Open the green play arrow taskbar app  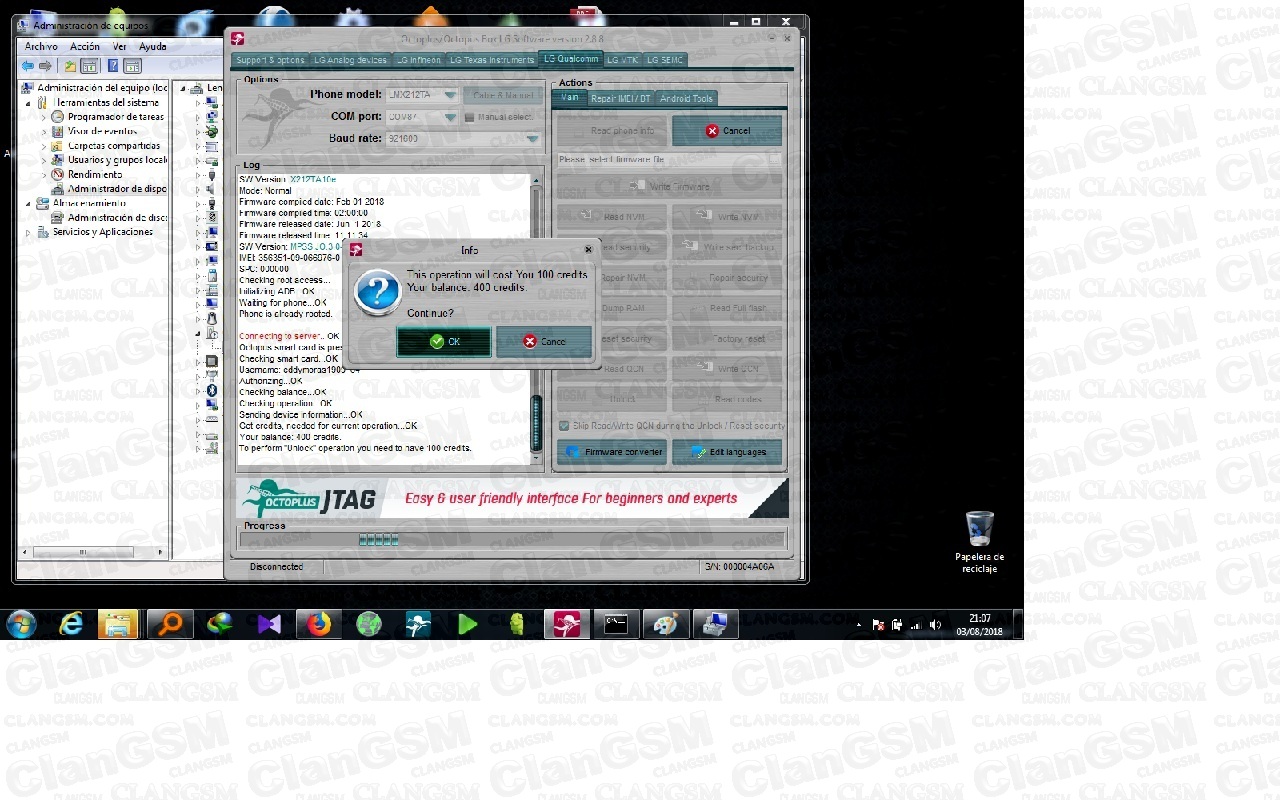pyautogui.click(x=467, y=624)
